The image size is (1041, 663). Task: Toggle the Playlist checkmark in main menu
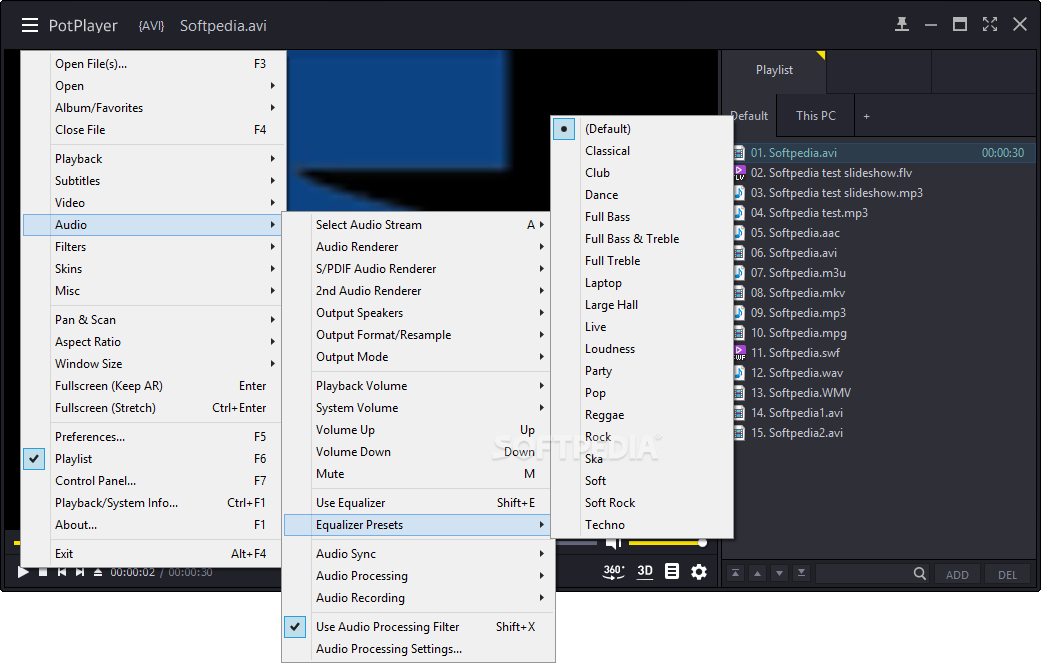coord(34,459)
